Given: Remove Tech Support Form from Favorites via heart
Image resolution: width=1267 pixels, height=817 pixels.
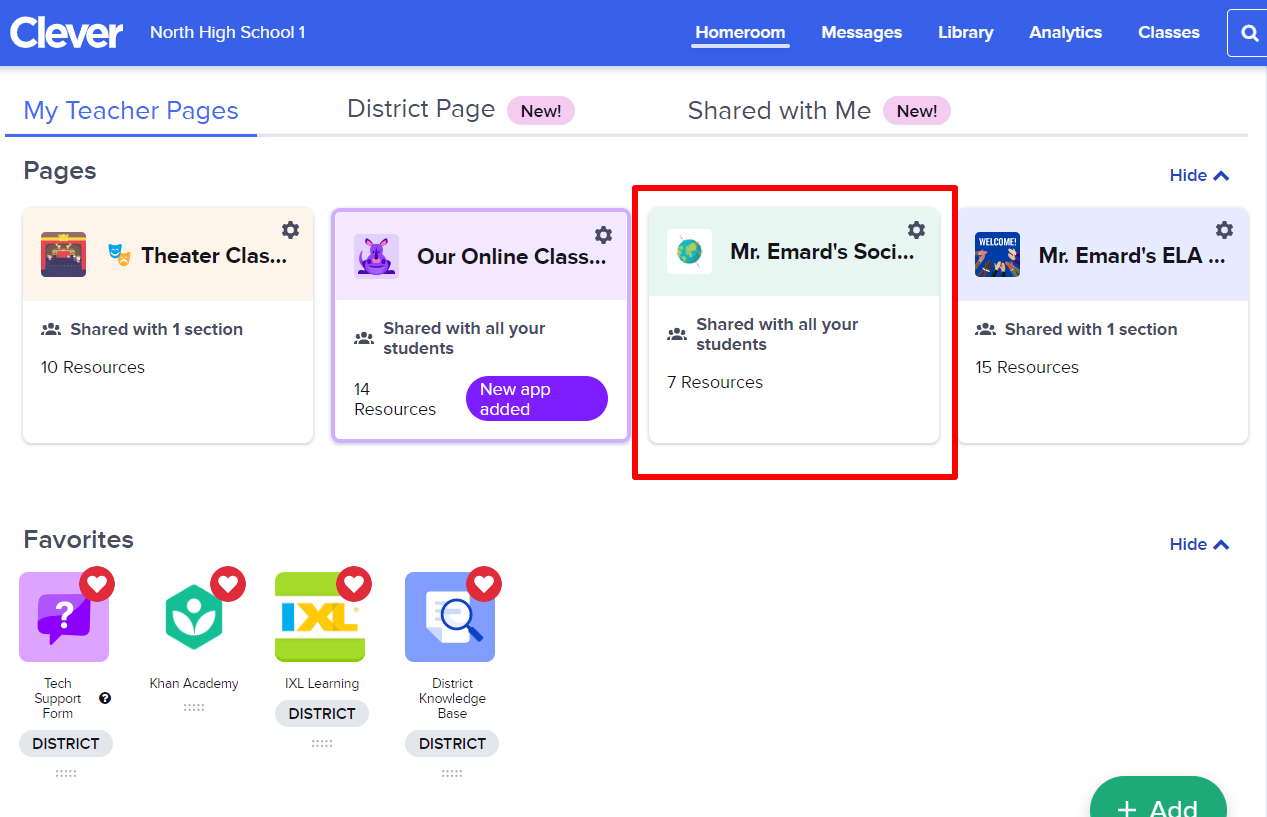Looking at the screenshot, I should pos(98,583).
